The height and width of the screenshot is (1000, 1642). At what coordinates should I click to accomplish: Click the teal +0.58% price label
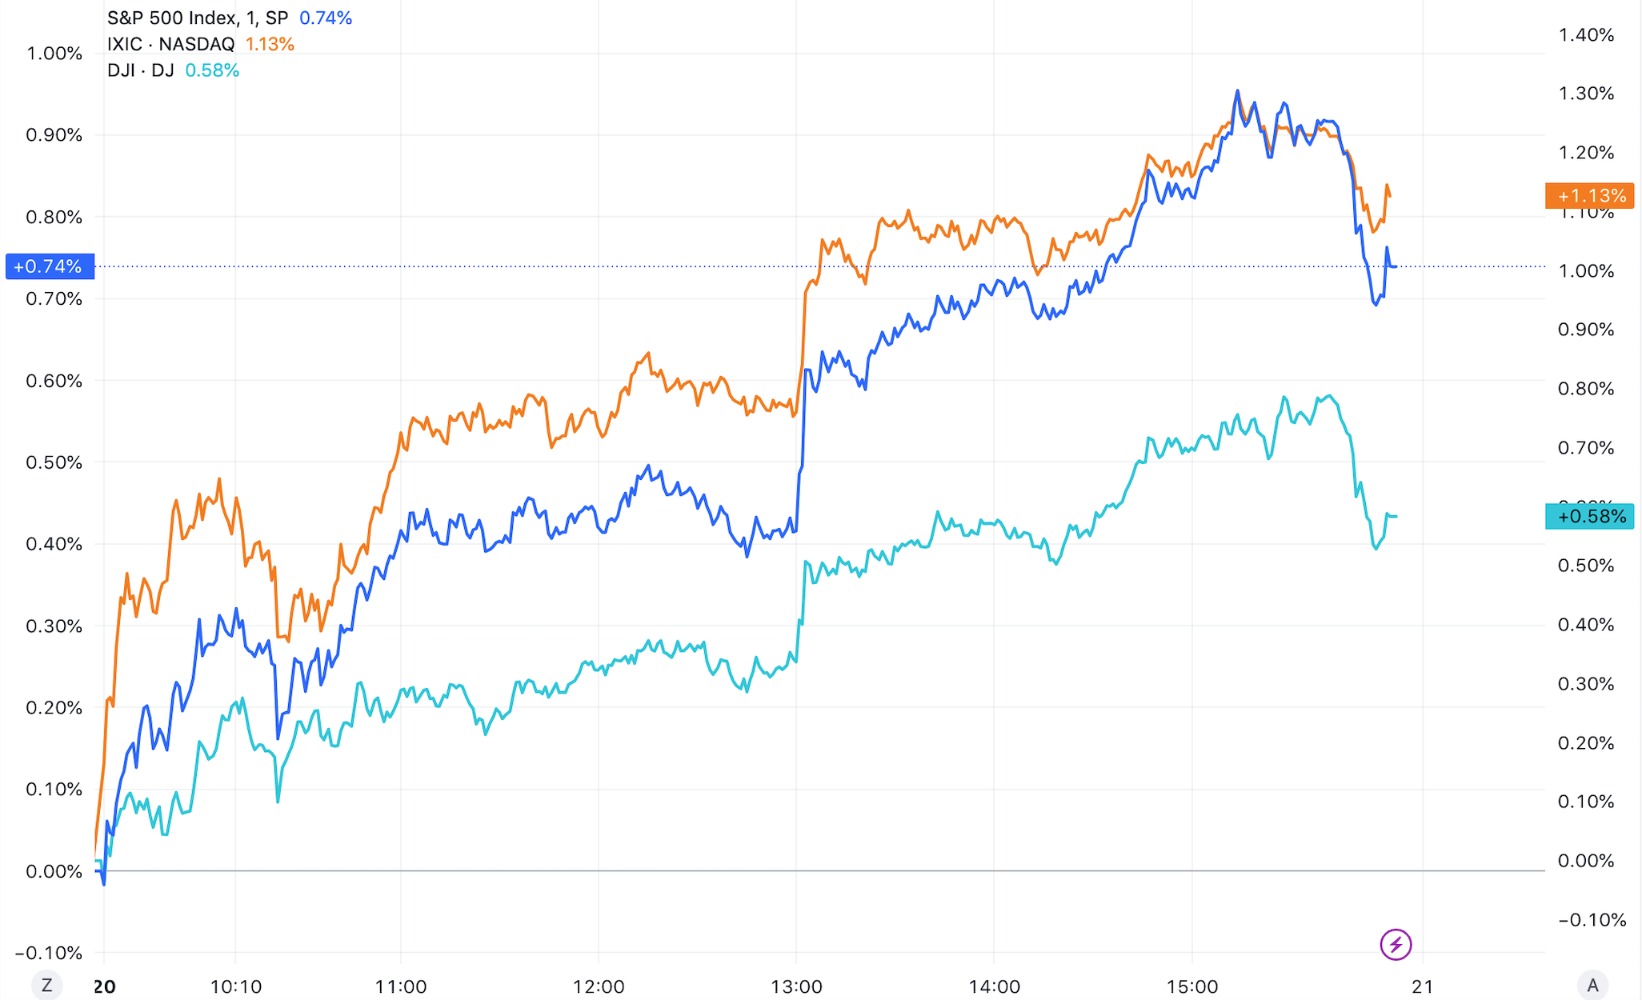[x=1589, y=516]
